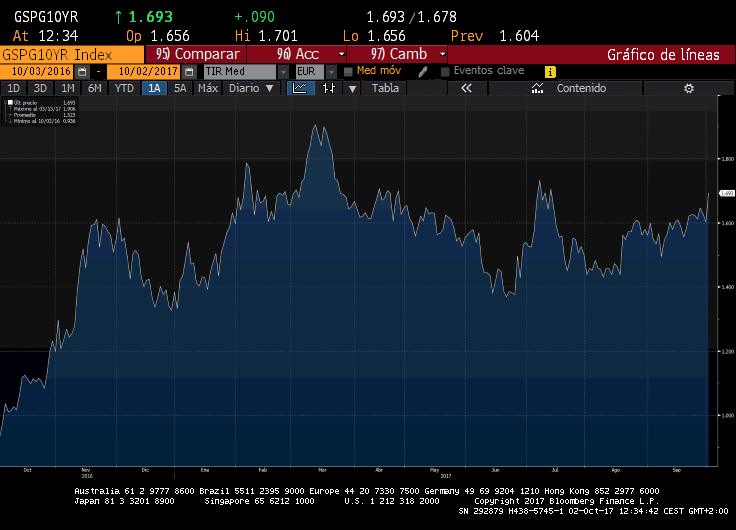Click the +.090 change value
The height and width of the screenshot is (530, 736).
pos(254,17)
